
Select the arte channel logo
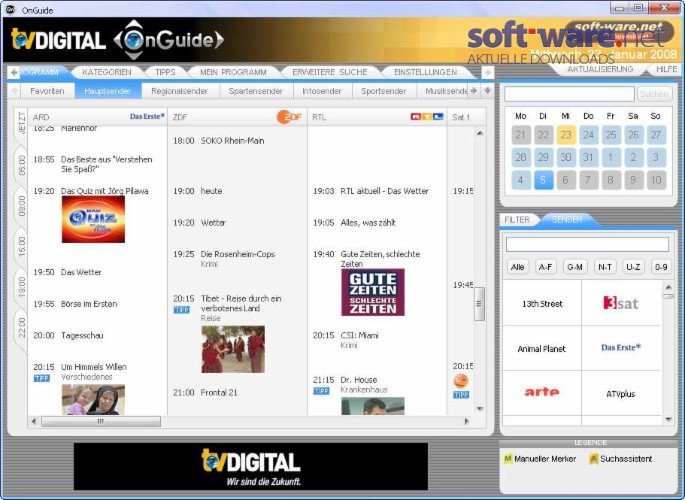[x=542, y=392]
